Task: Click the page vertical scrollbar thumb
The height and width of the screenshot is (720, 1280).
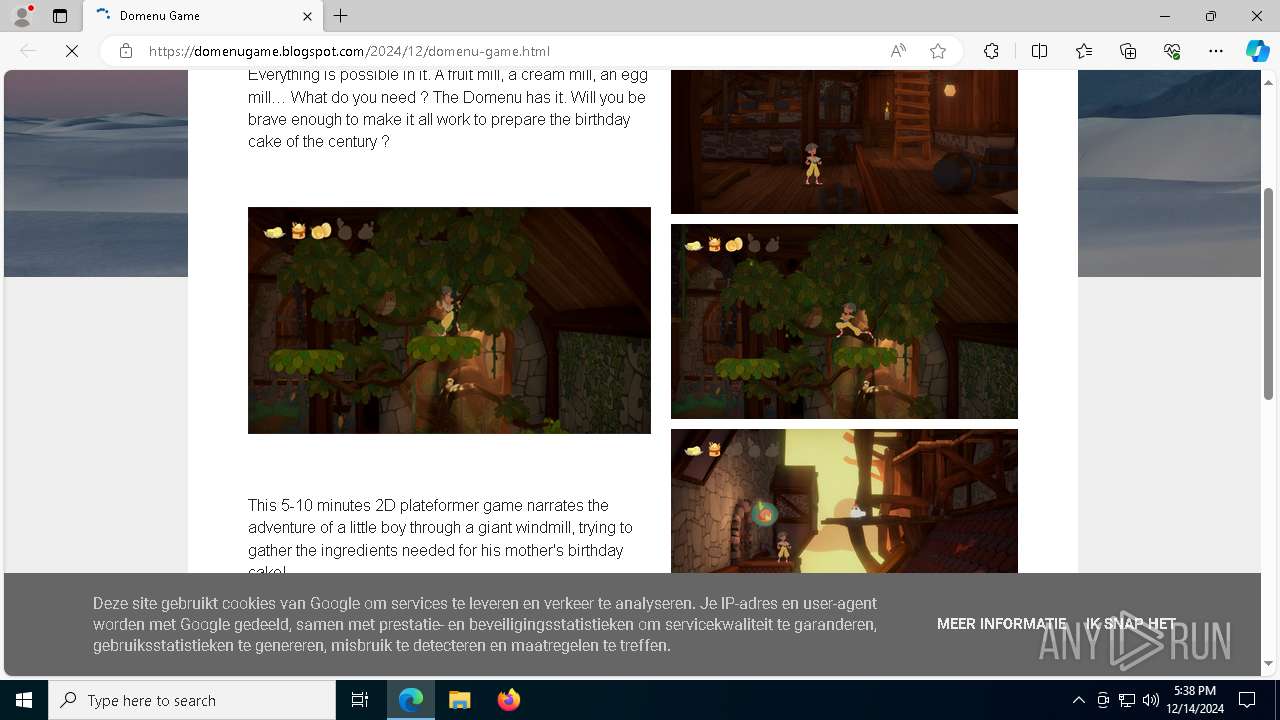Action: point(1269,293)
